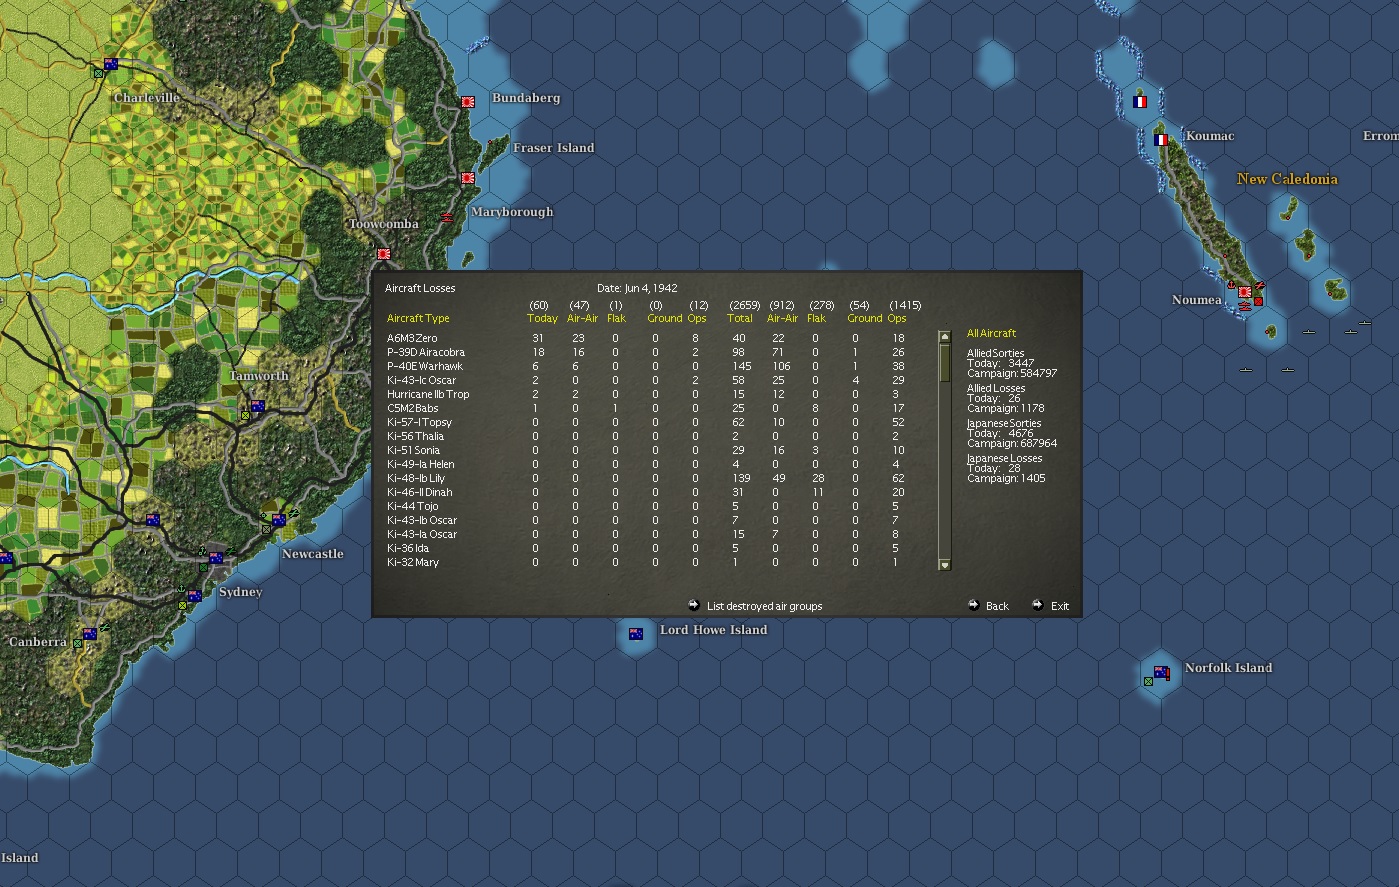The width and height of the screenshot is (1399, 887).
Task: Click the red task force icon left of Maryborough
Action: pos(447,217)
